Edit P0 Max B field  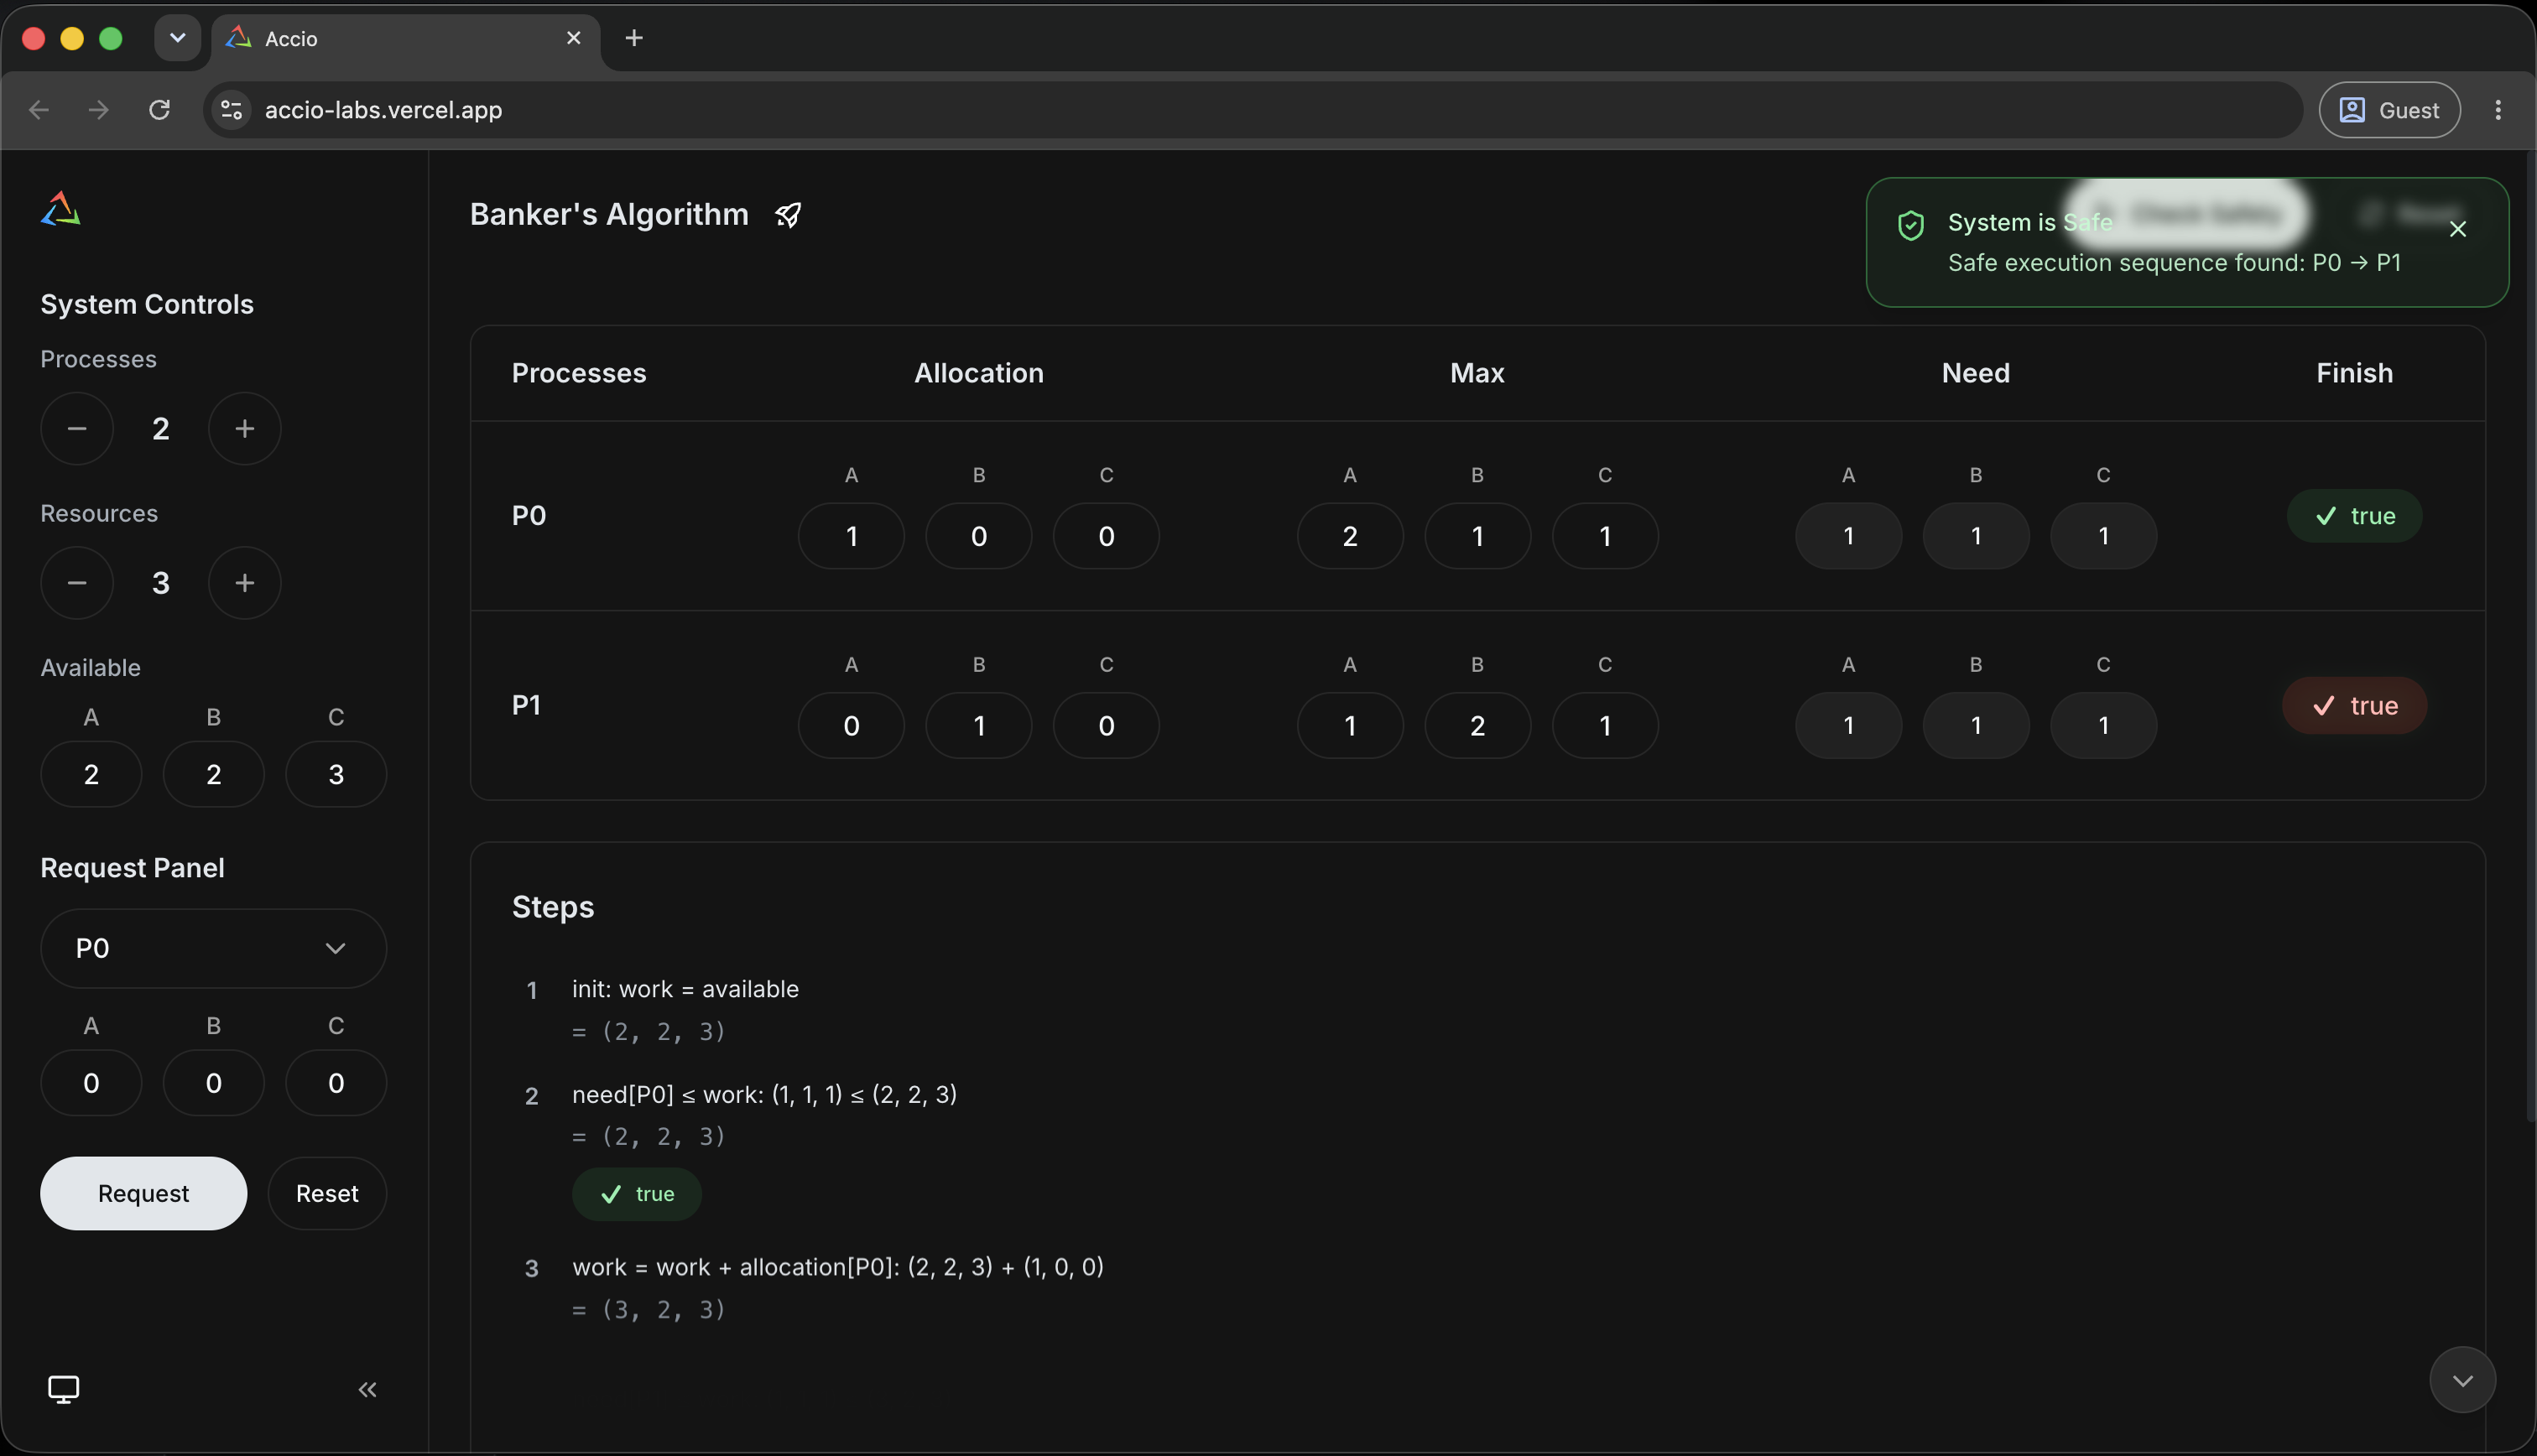[x=1478, y=536]
